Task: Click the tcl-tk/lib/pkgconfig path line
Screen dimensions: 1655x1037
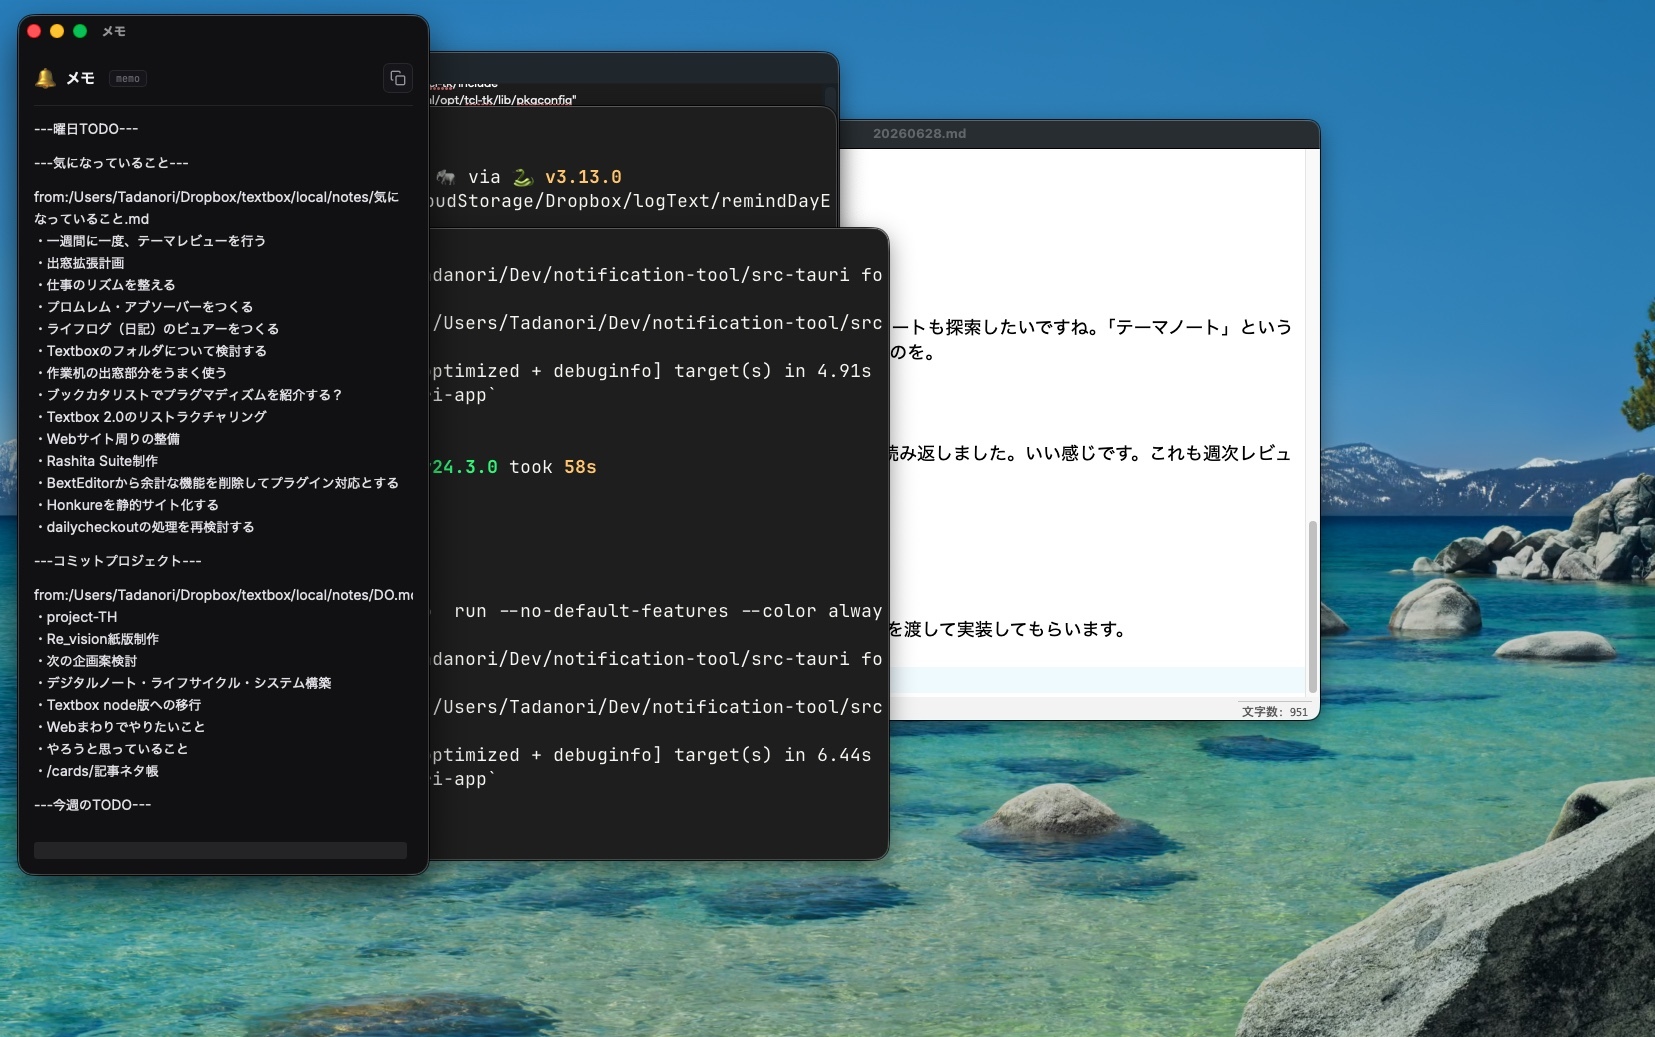Action: click(504, 100)
